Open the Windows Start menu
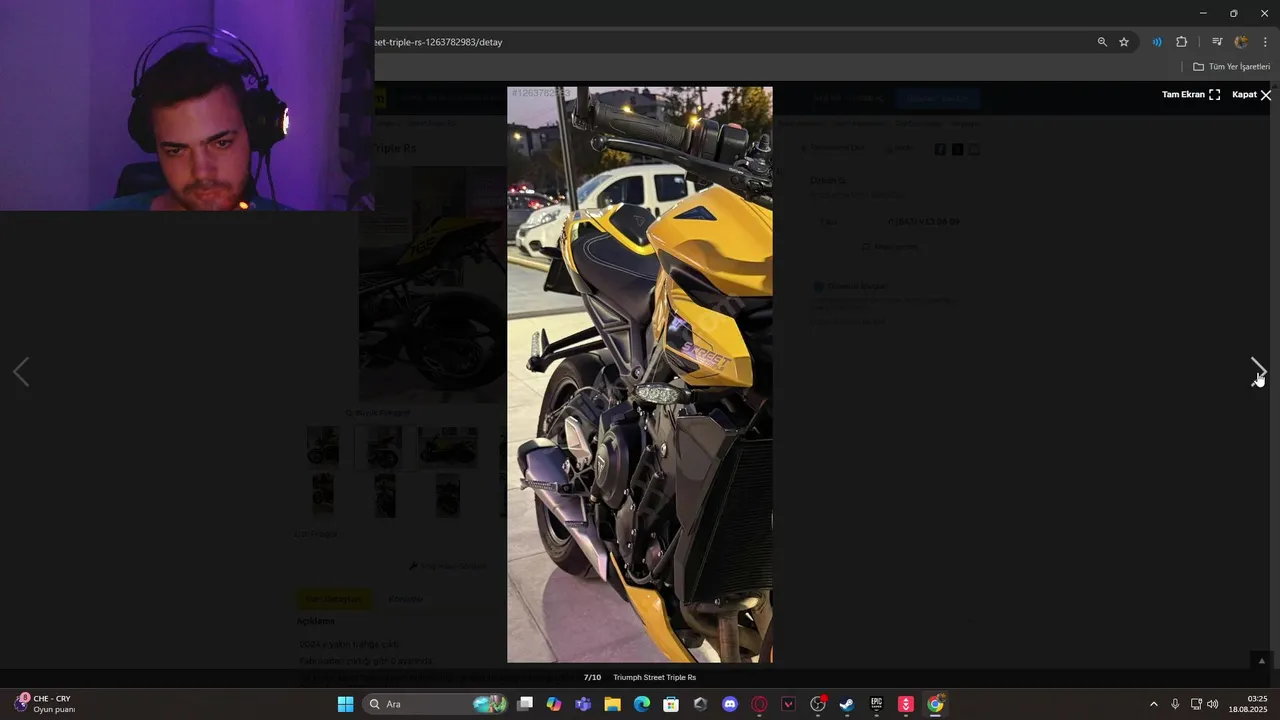This screenshot has width=1280, height=720. click(345, 704)
